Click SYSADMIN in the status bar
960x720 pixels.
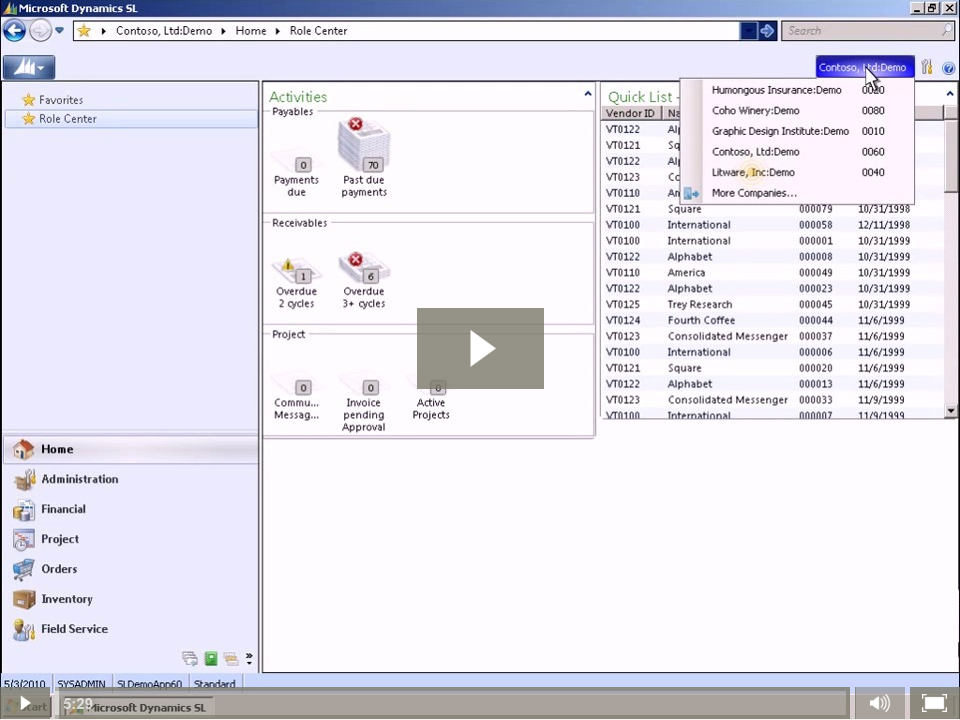[81, 683]
